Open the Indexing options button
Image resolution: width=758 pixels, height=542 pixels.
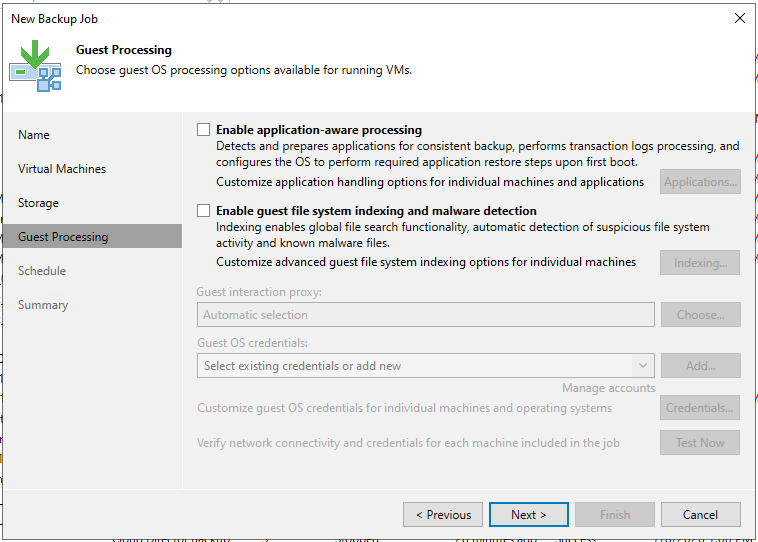coord(700,263)
